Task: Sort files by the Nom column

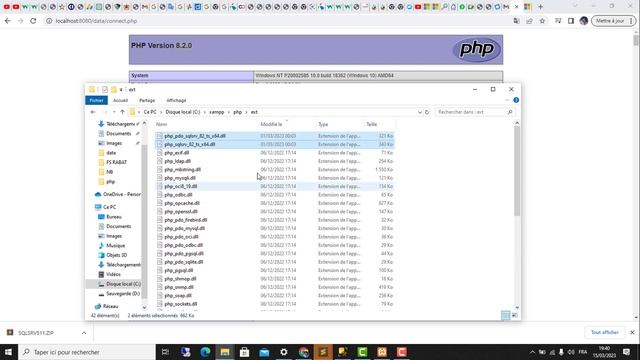Action: (162, 124)
